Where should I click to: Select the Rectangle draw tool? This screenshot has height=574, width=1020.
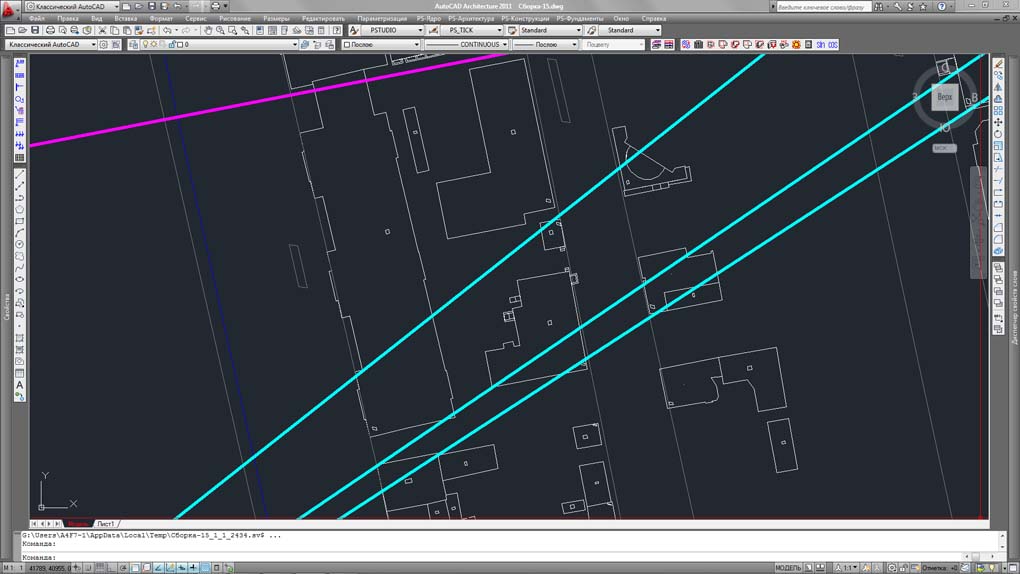click(20, 221)
